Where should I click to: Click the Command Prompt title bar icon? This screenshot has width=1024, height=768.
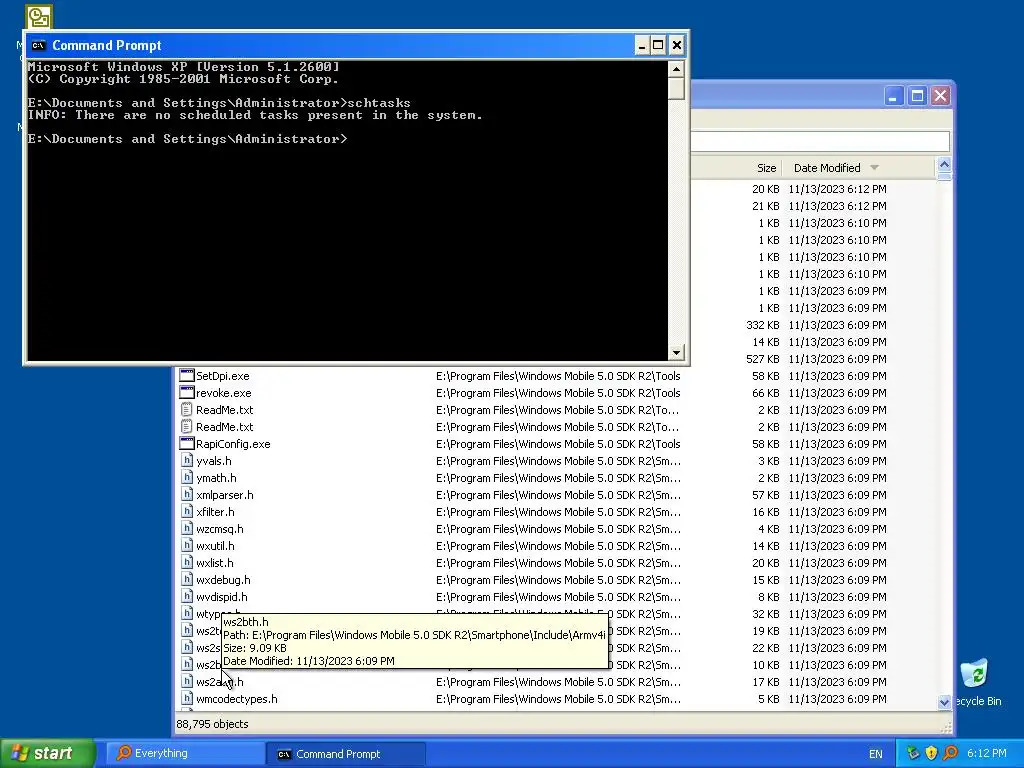pyautogui.click(x=39, y=45)
